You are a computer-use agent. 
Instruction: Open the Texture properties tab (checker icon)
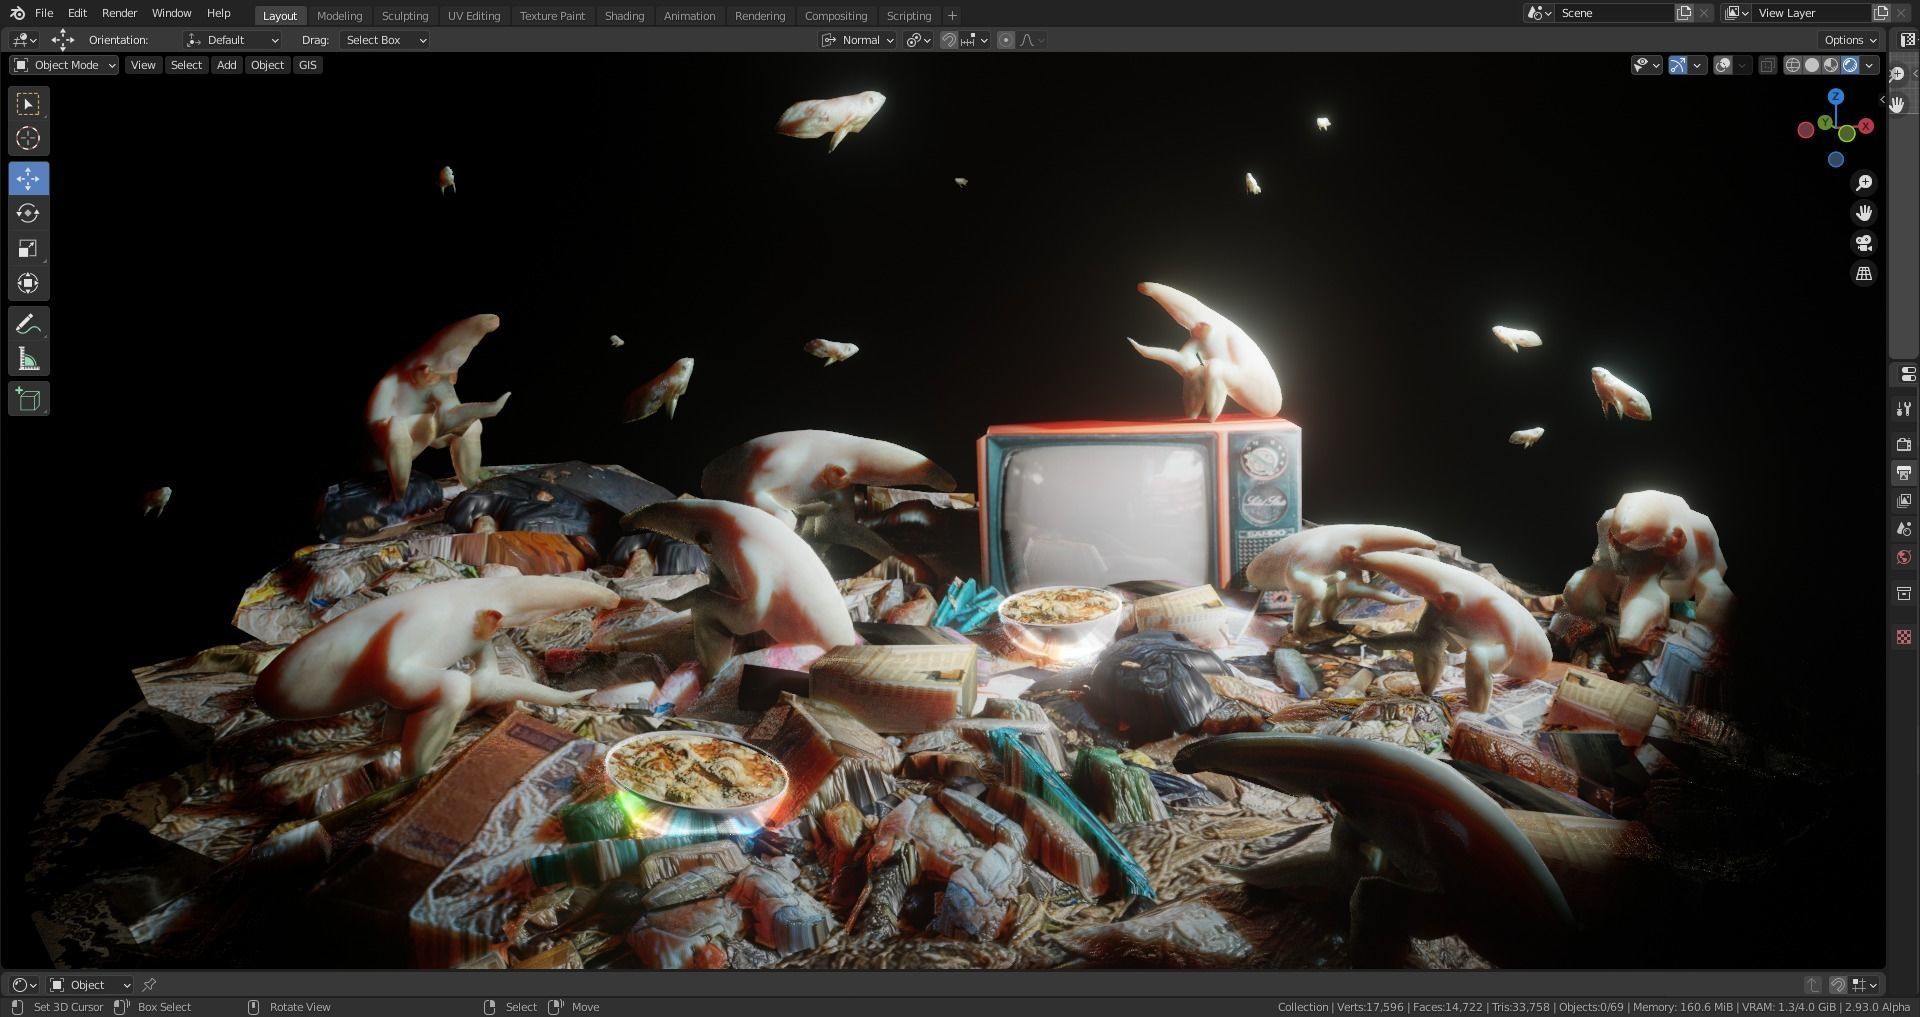tap(1904, 637)
